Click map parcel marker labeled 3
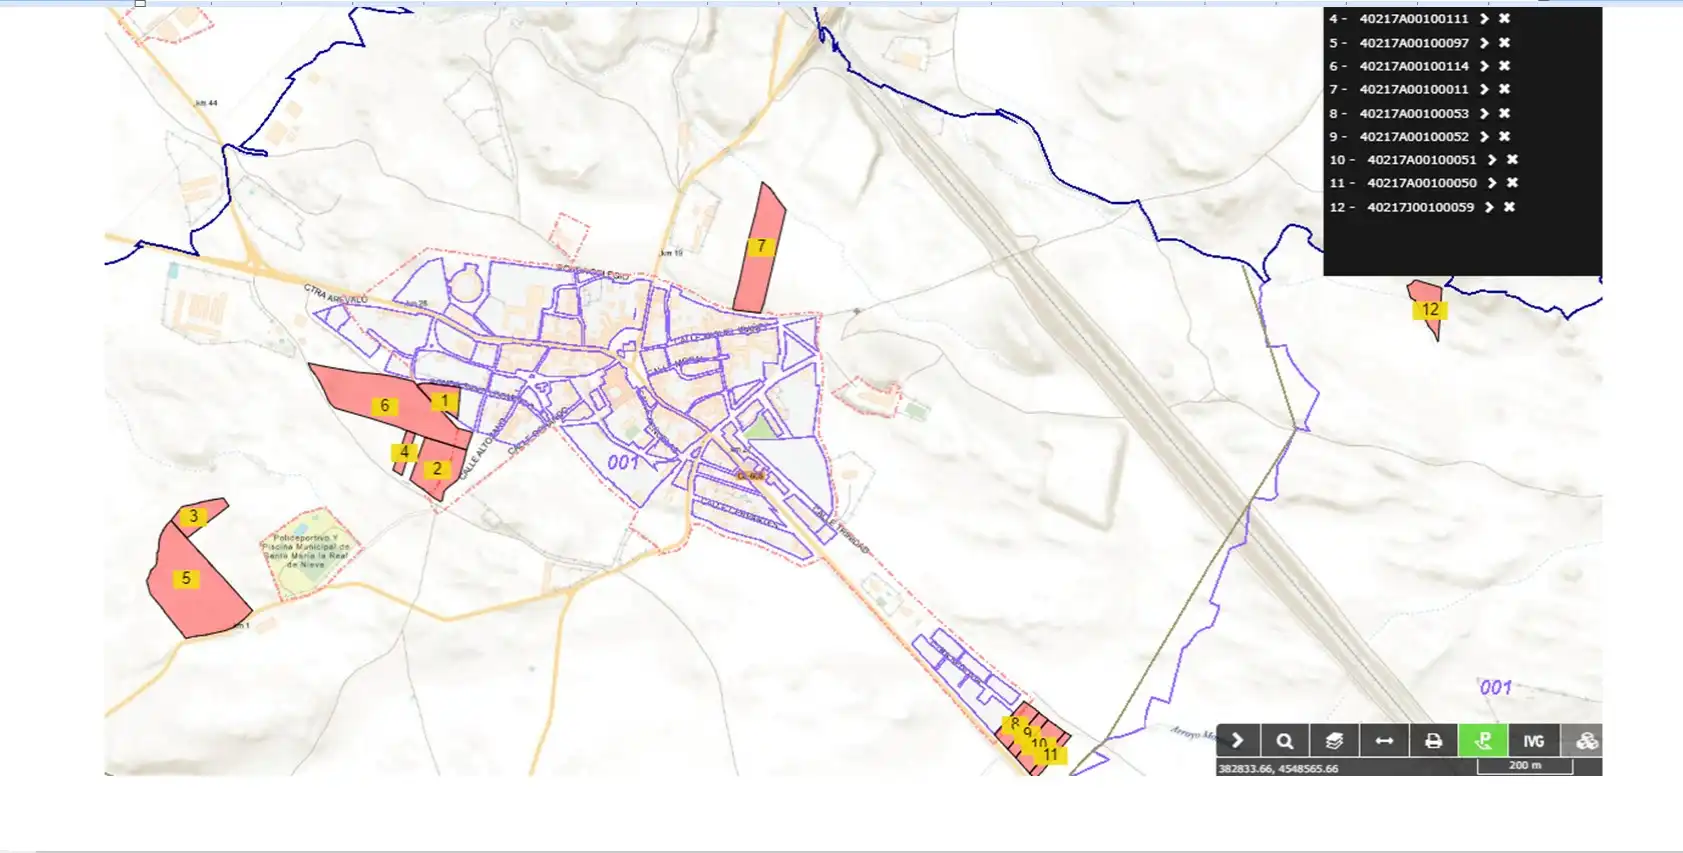Screen dimensions: 1683x853 (x=193, y=516)
